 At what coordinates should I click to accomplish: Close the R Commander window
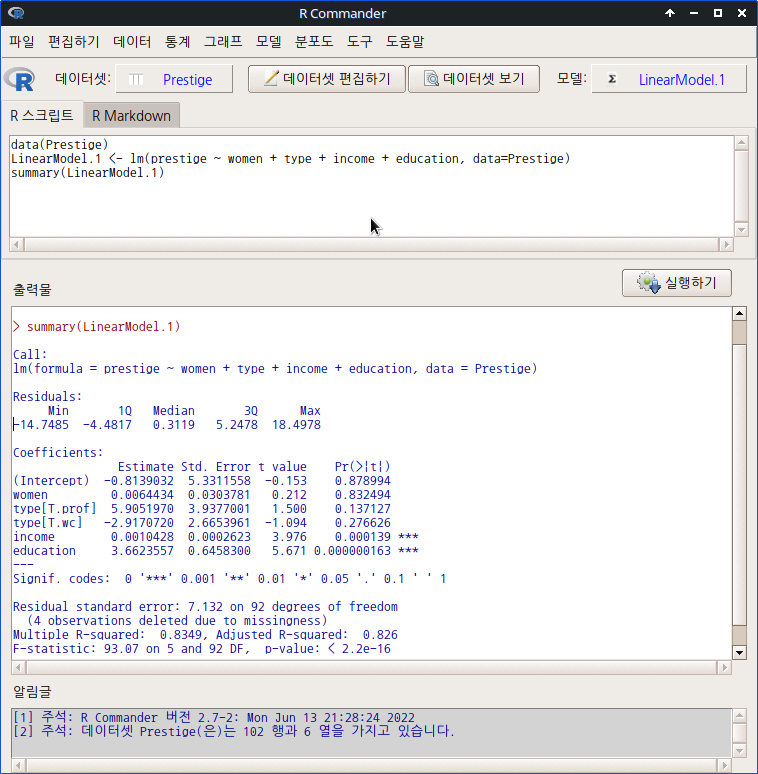742,13
